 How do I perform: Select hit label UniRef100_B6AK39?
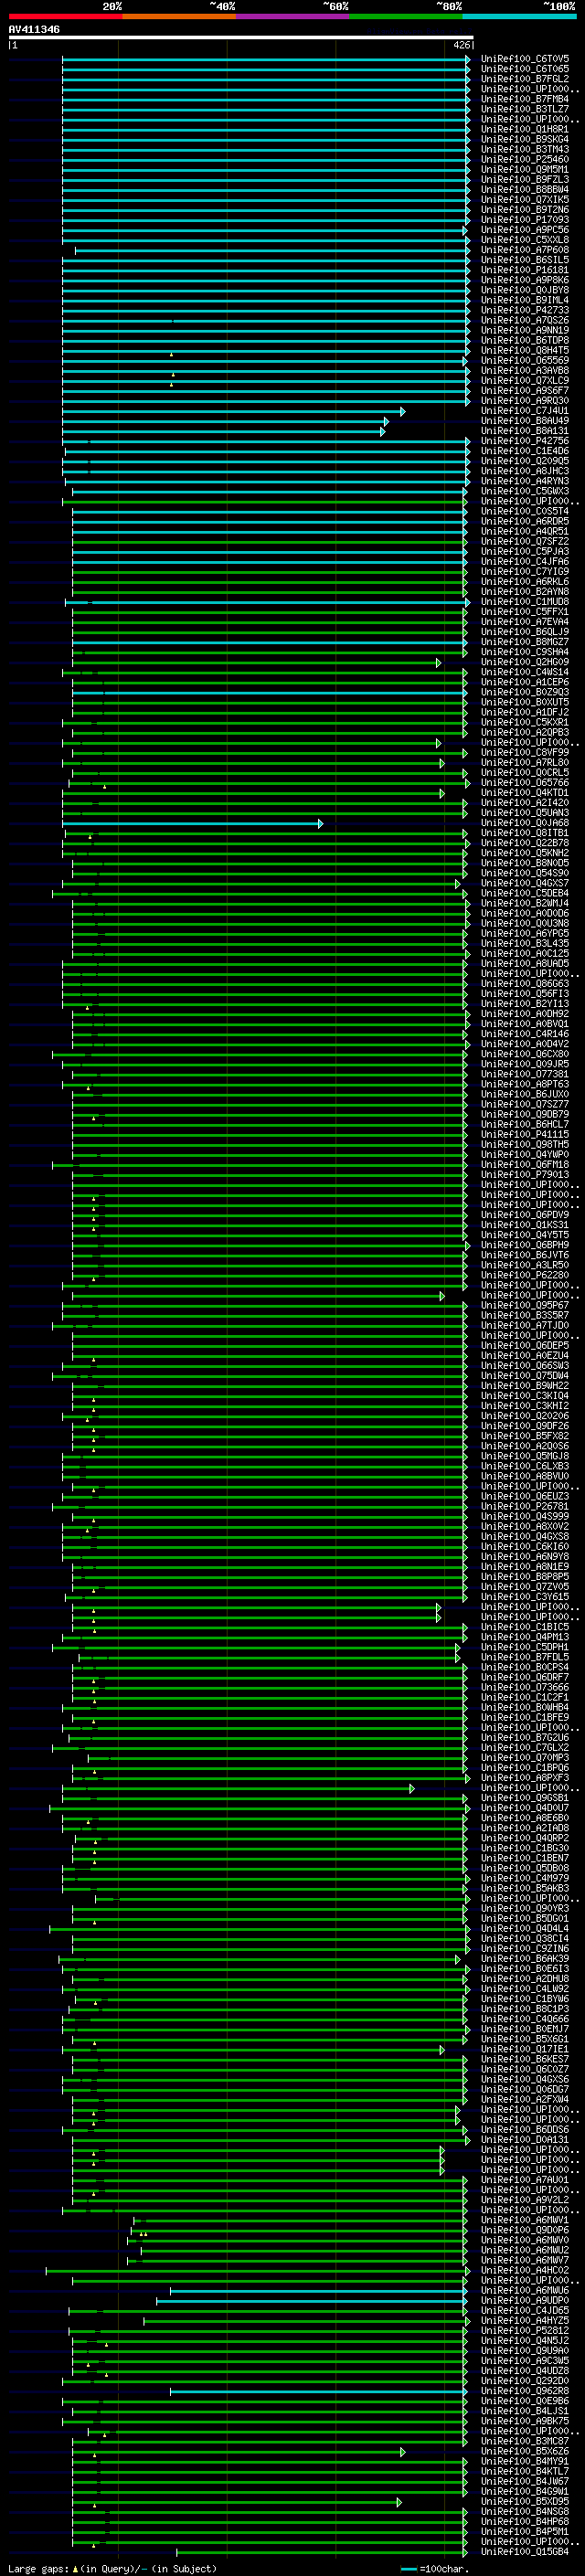[x=525, y=1959]
